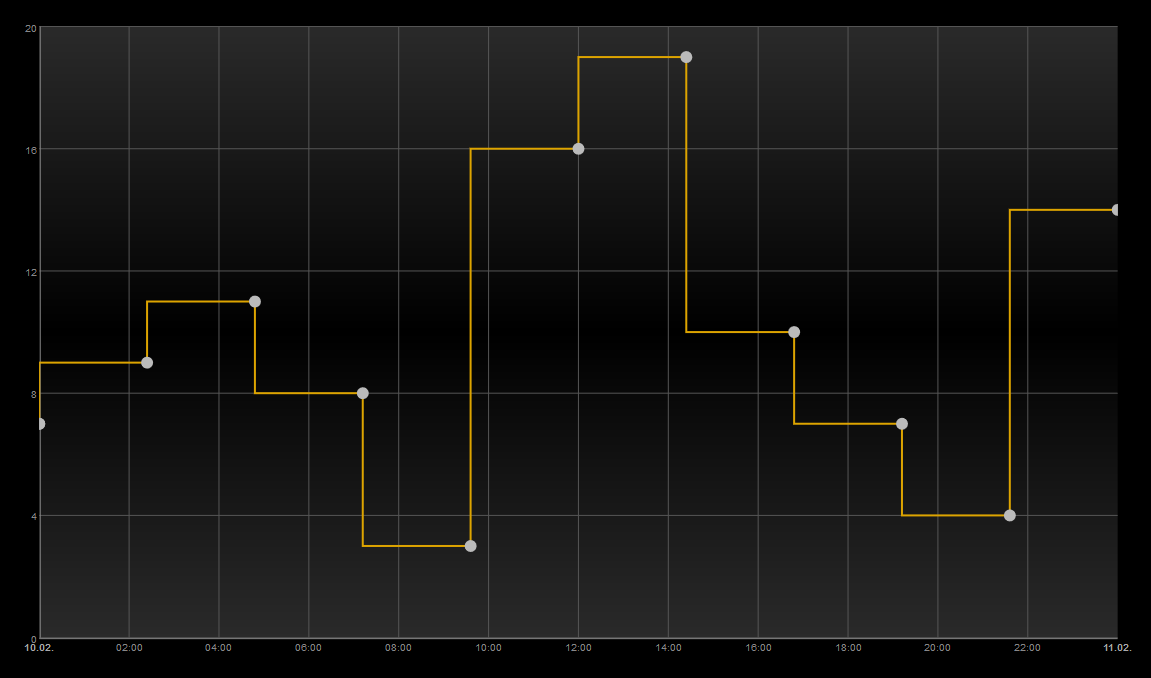Image resolution: width=1151 pixels, height=678 pixels.
Task: Click the y-axis label '8'
Action: click(33, 394)
